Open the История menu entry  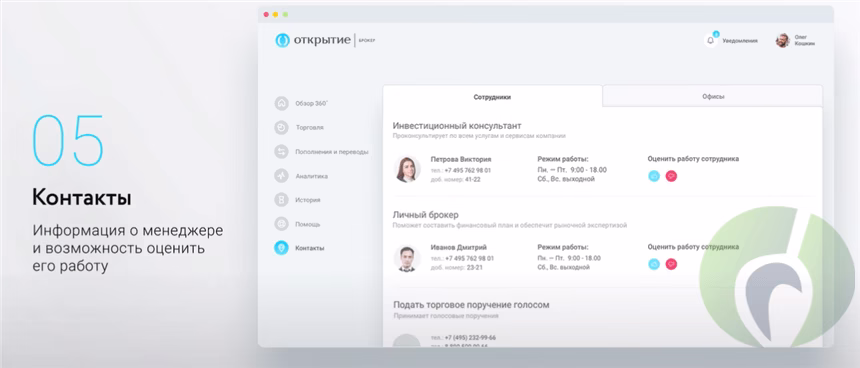click(308, 200)
